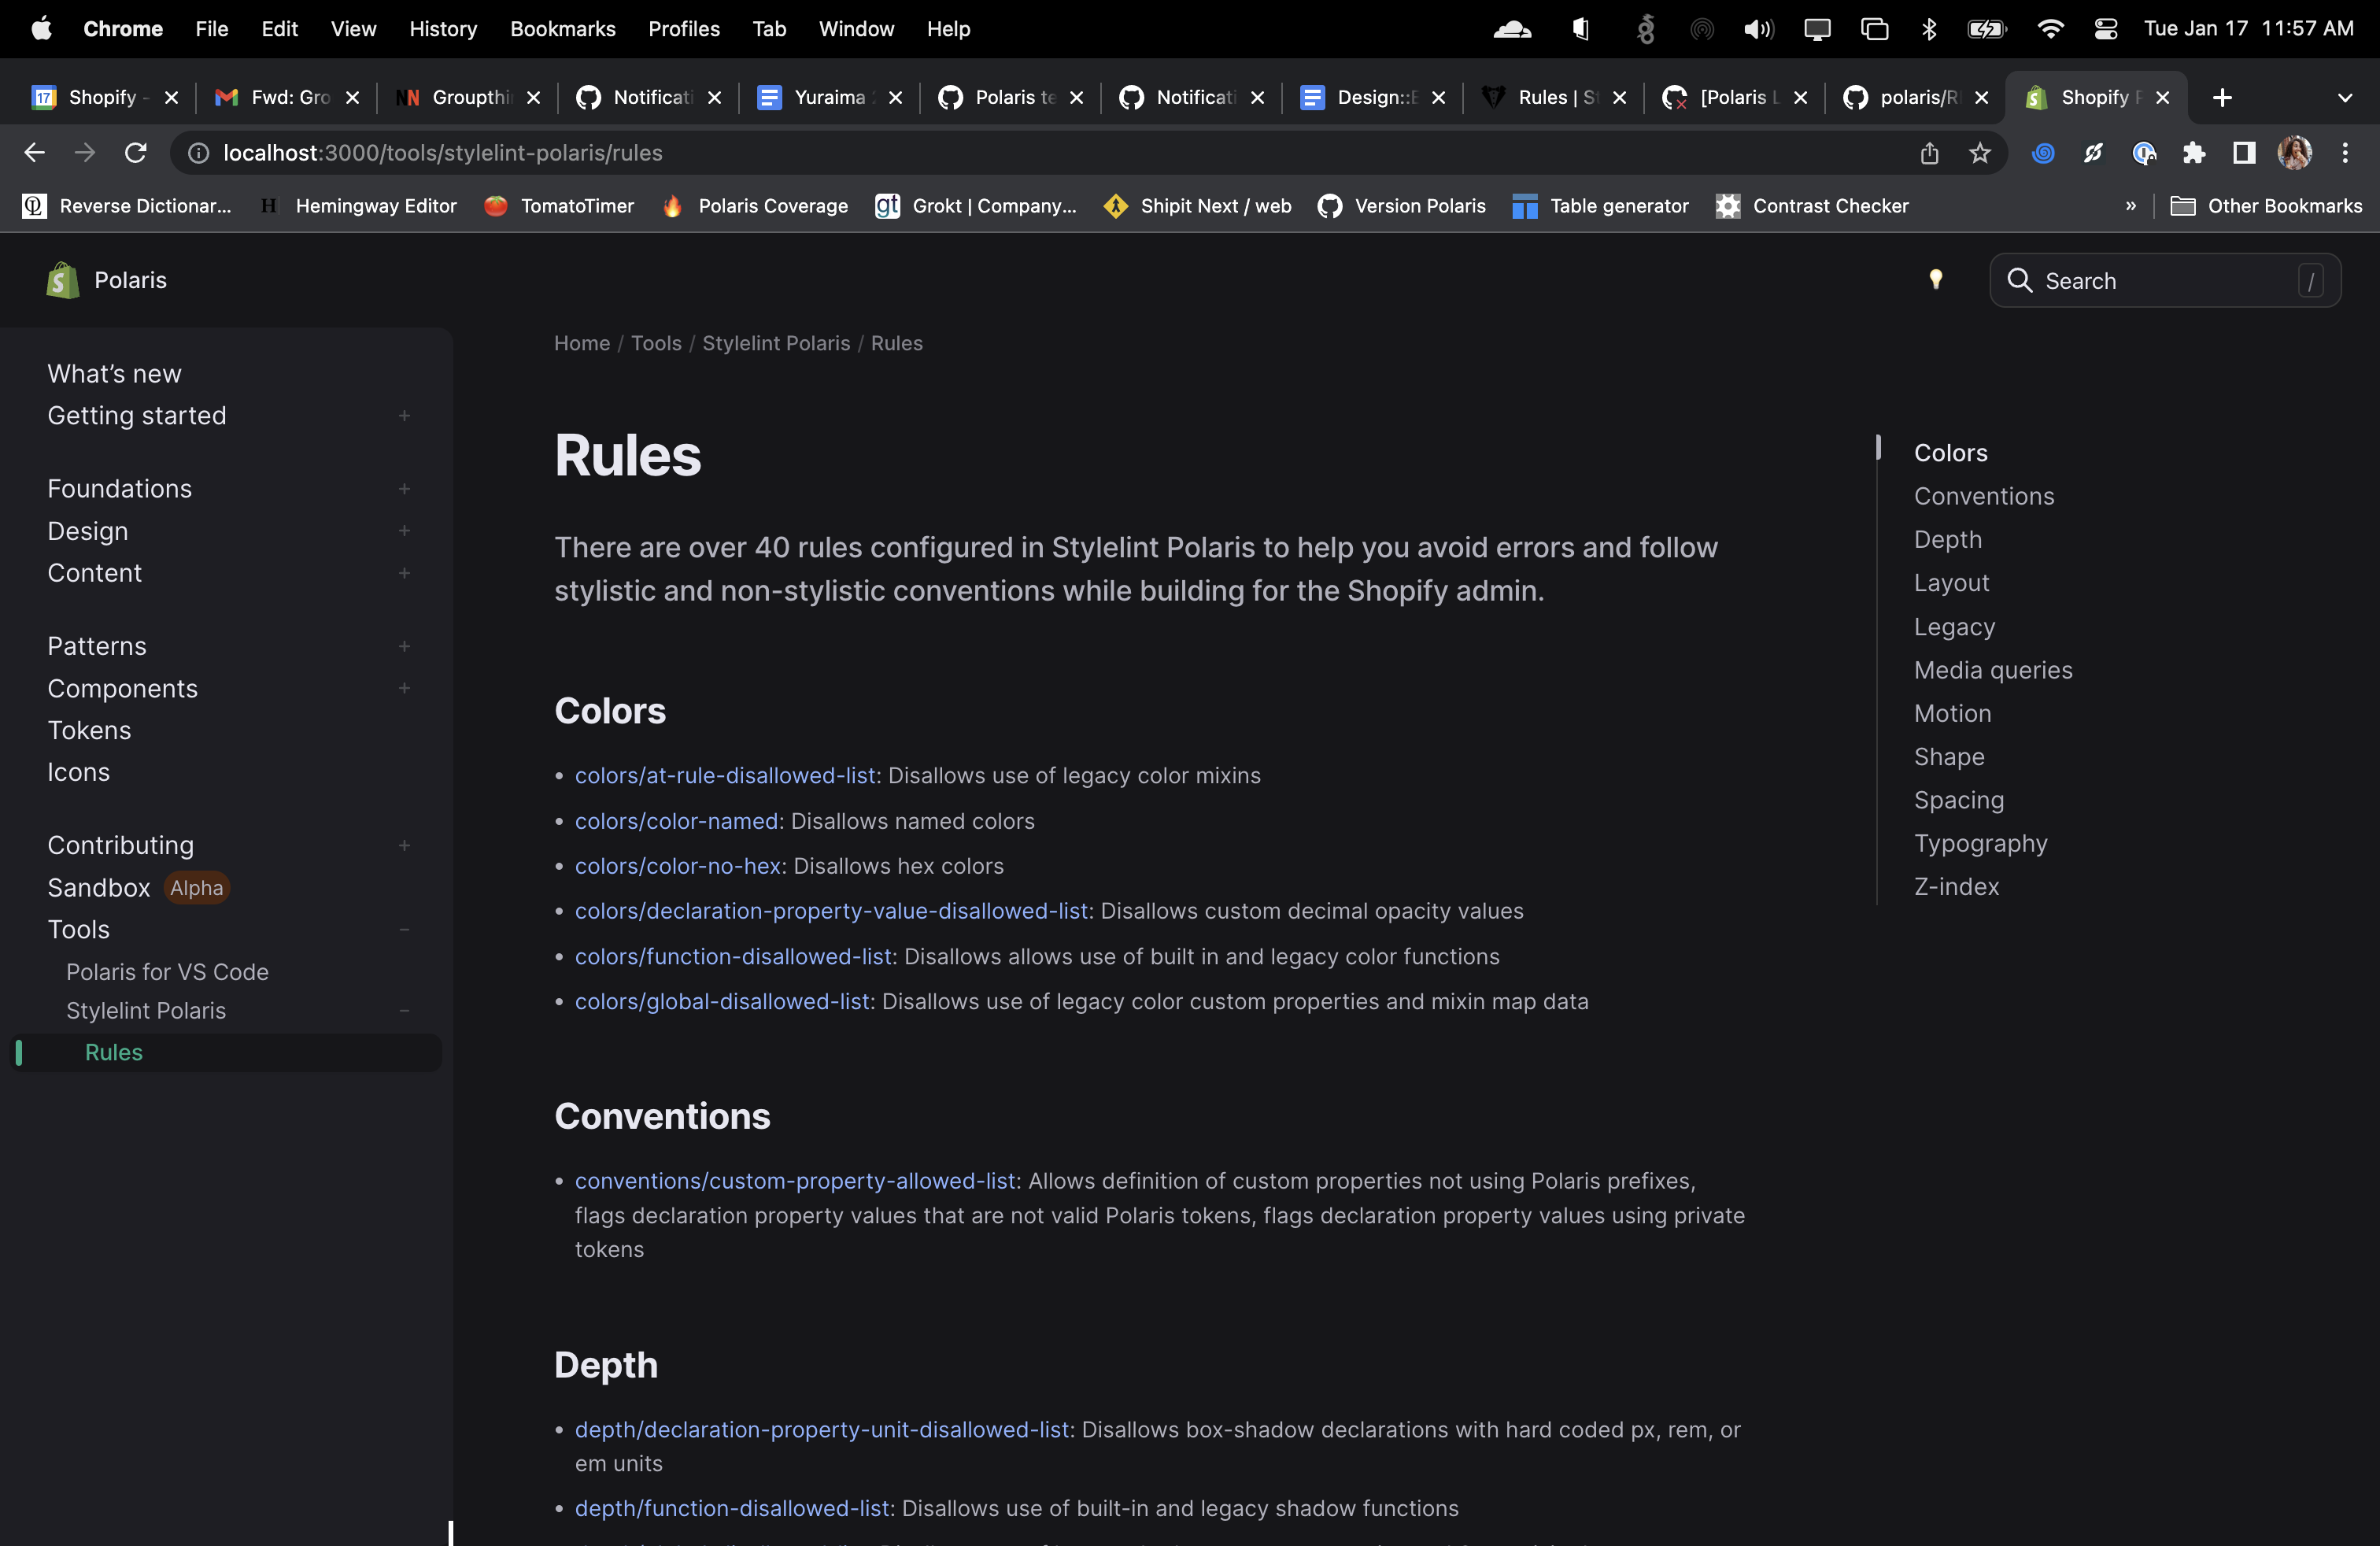Open macOS Control Center icon
The height and width of the screenshot is (1546, 2380).
pos(2105,29)
